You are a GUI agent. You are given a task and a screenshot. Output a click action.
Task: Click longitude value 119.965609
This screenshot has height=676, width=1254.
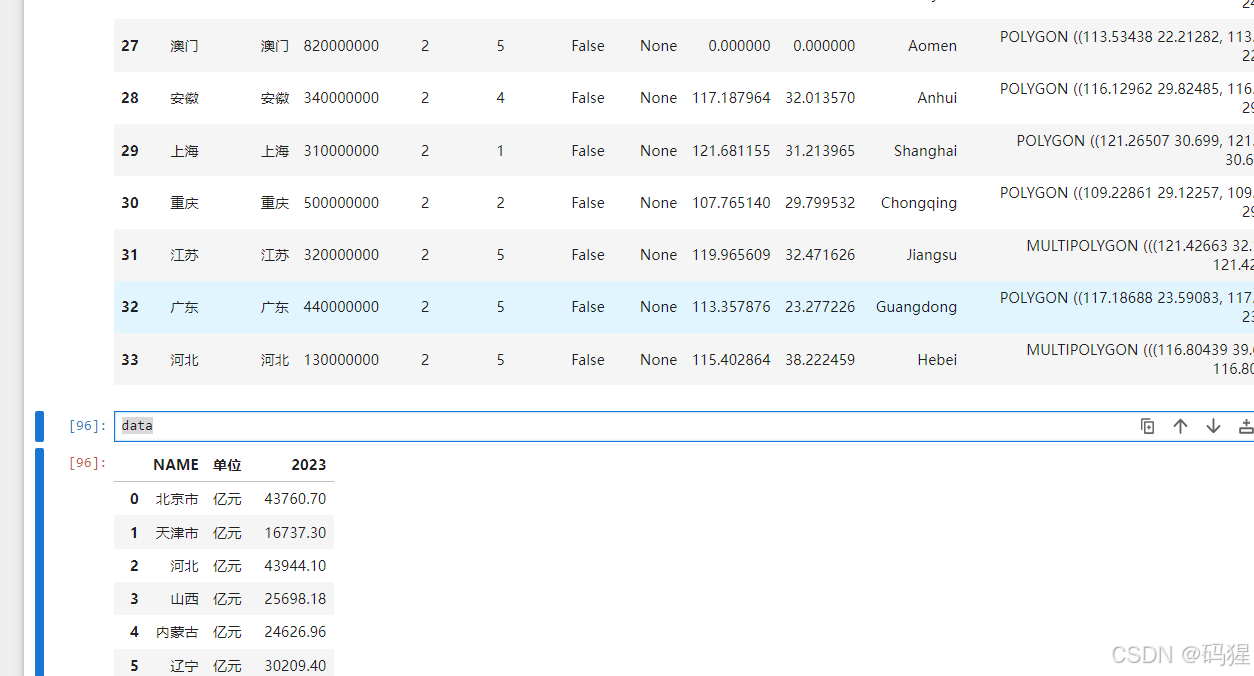[731, 255]
